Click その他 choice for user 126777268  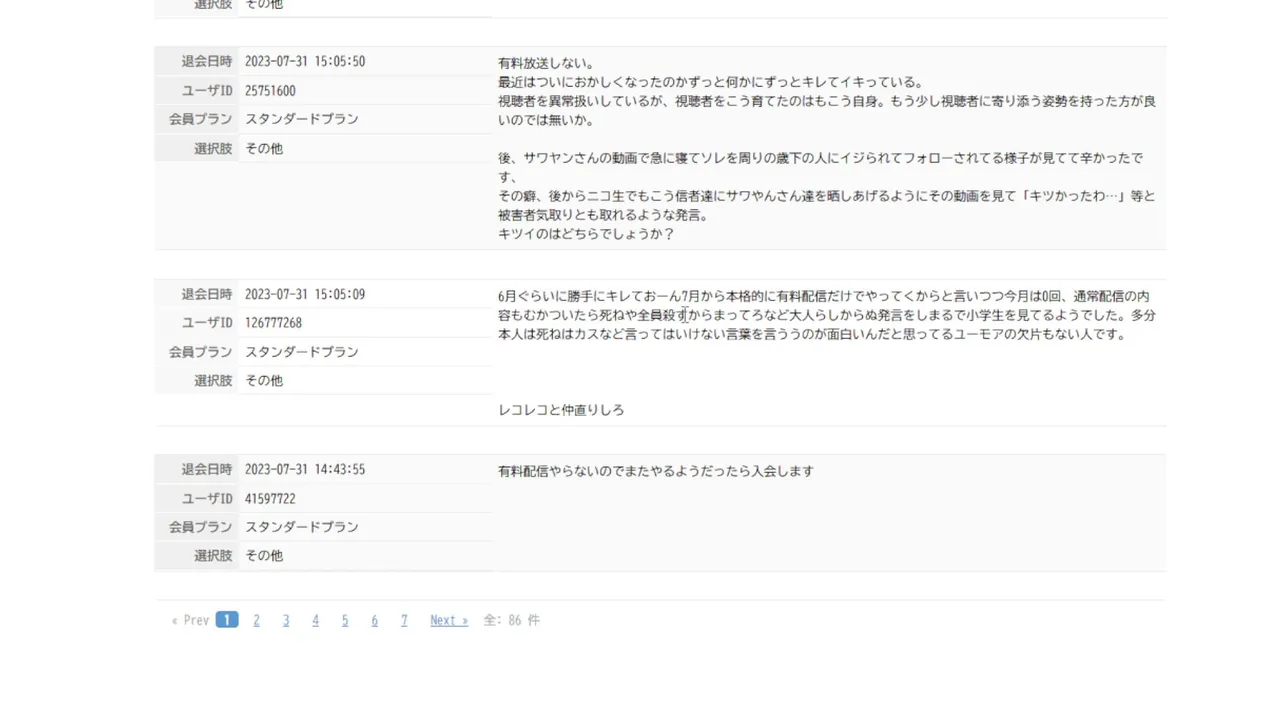(x=264, y=381)
